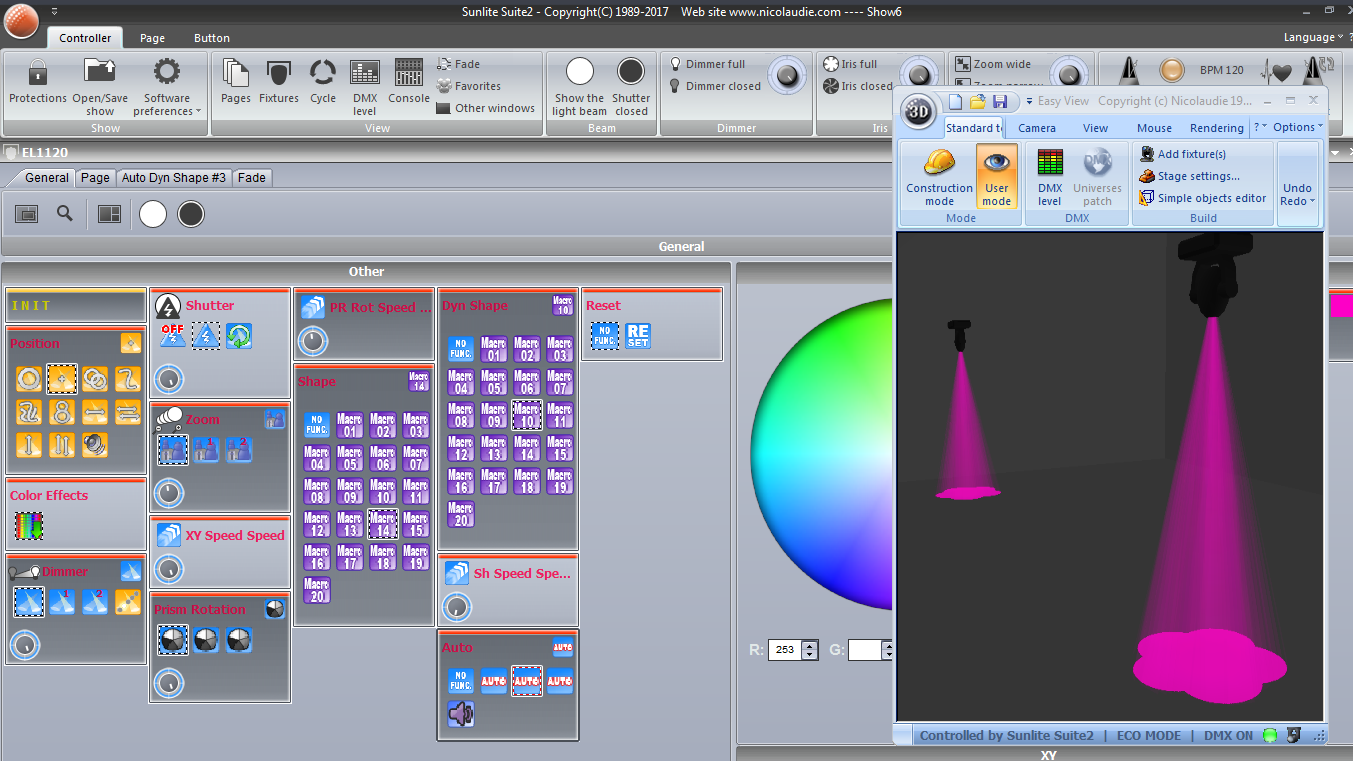1353x761 pixels.
Task: Open the Button ribbon tab
Action: (x=212, y=38)
